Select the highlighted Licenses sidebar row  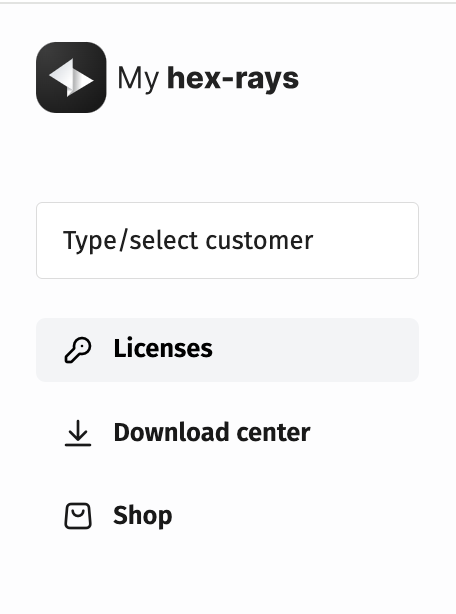[227, 350]
